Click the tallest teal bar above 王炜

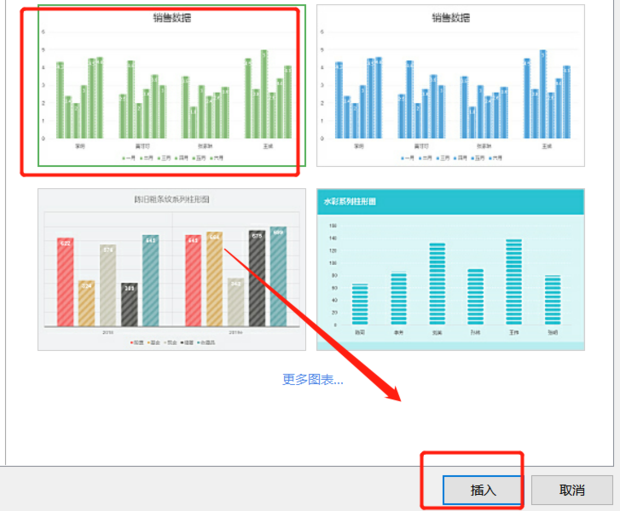514,281
